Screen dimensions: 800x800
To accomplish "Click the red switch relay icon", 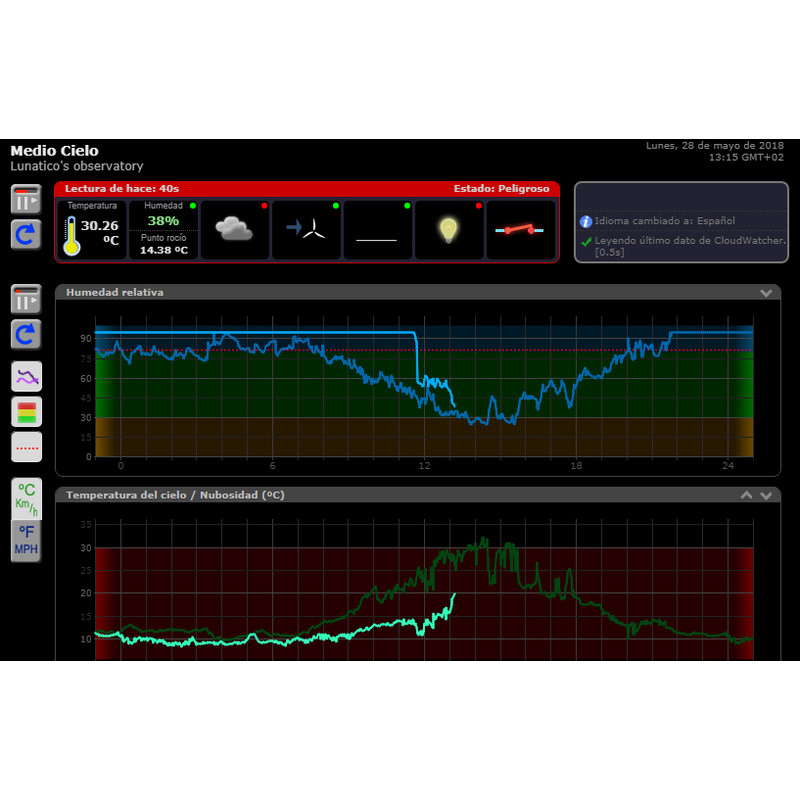I will pos(520,229).
